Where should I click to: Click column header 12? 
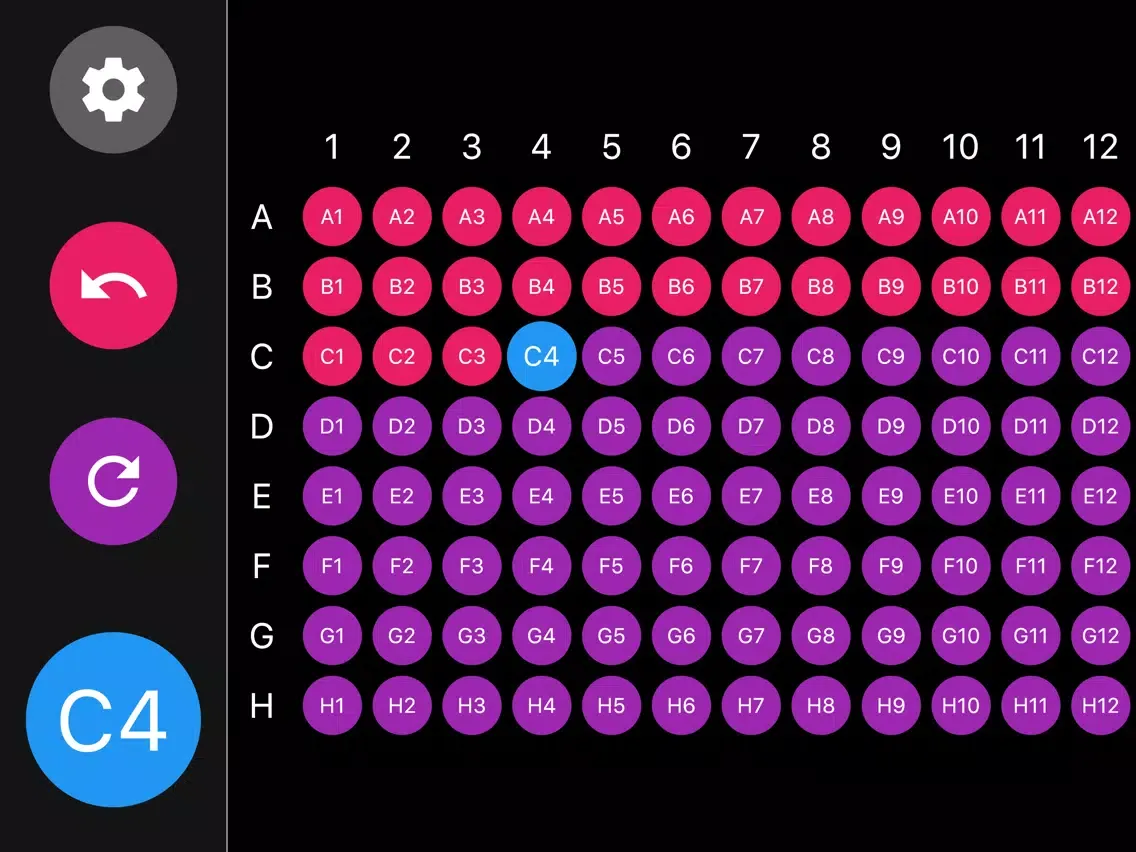point(1100,147)
